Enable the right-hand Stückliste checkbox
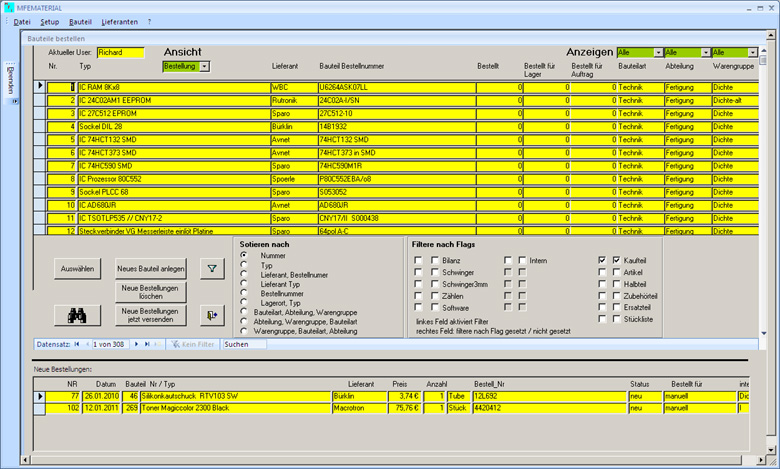Screen dimensions: 780x469 tap(615, 320)
